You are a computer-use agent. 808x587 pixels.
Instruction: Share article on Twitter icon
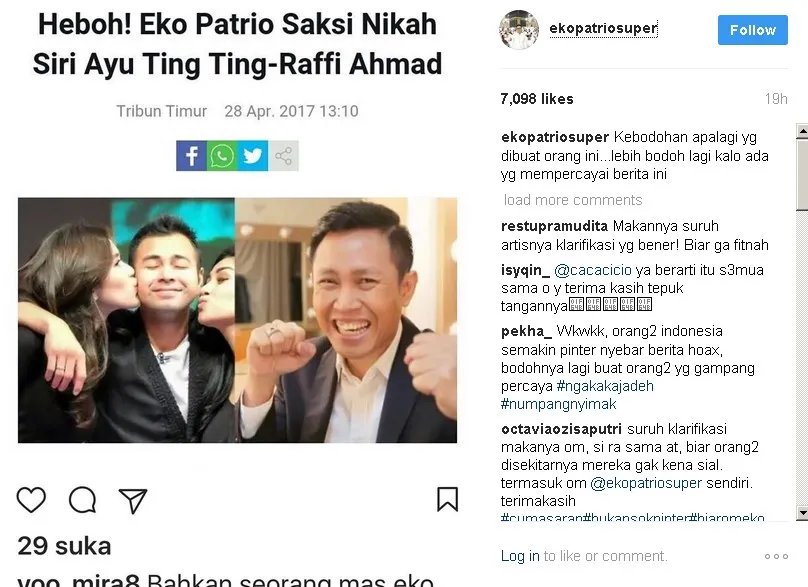click(x=252, y=156)
